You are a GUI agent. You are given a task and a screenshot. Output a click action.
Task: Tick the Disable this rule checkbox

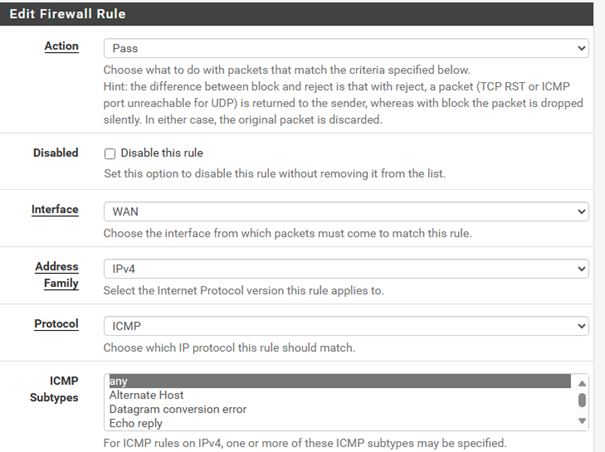[x=110, y=153]
